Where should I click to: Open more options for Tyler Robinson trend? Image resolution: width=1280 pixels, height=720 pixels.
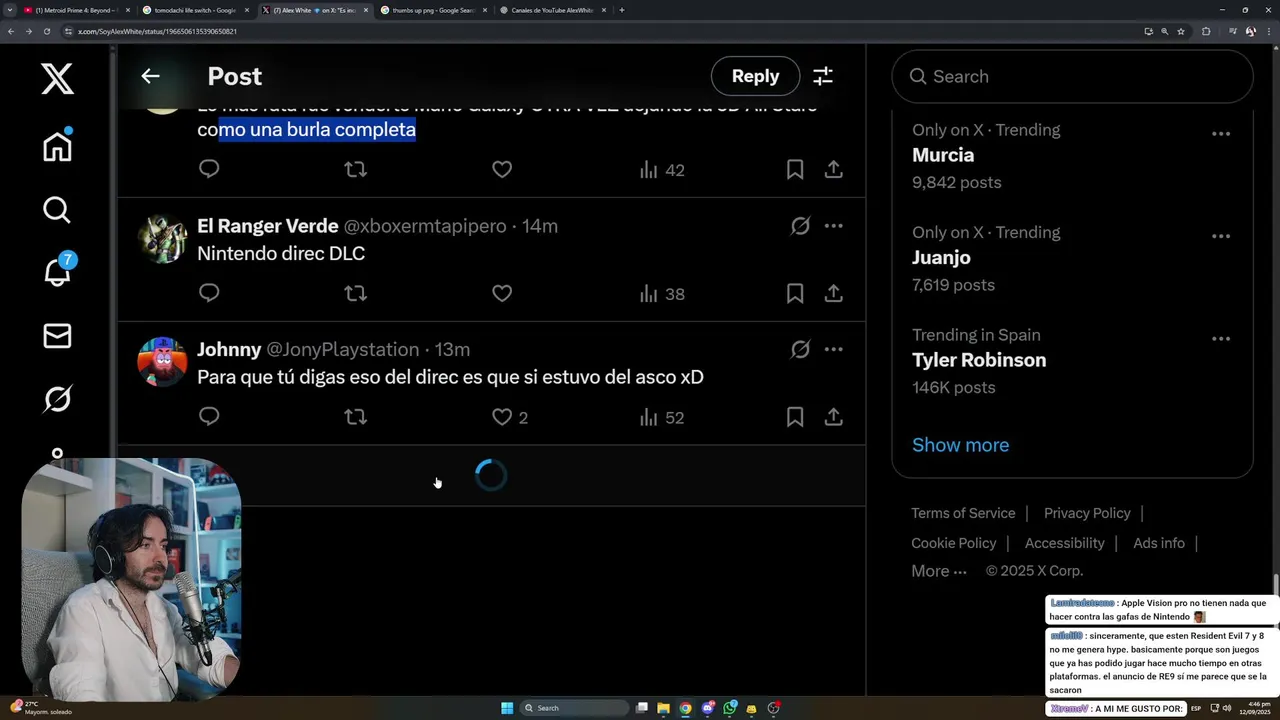click(x=1221, y=339)
